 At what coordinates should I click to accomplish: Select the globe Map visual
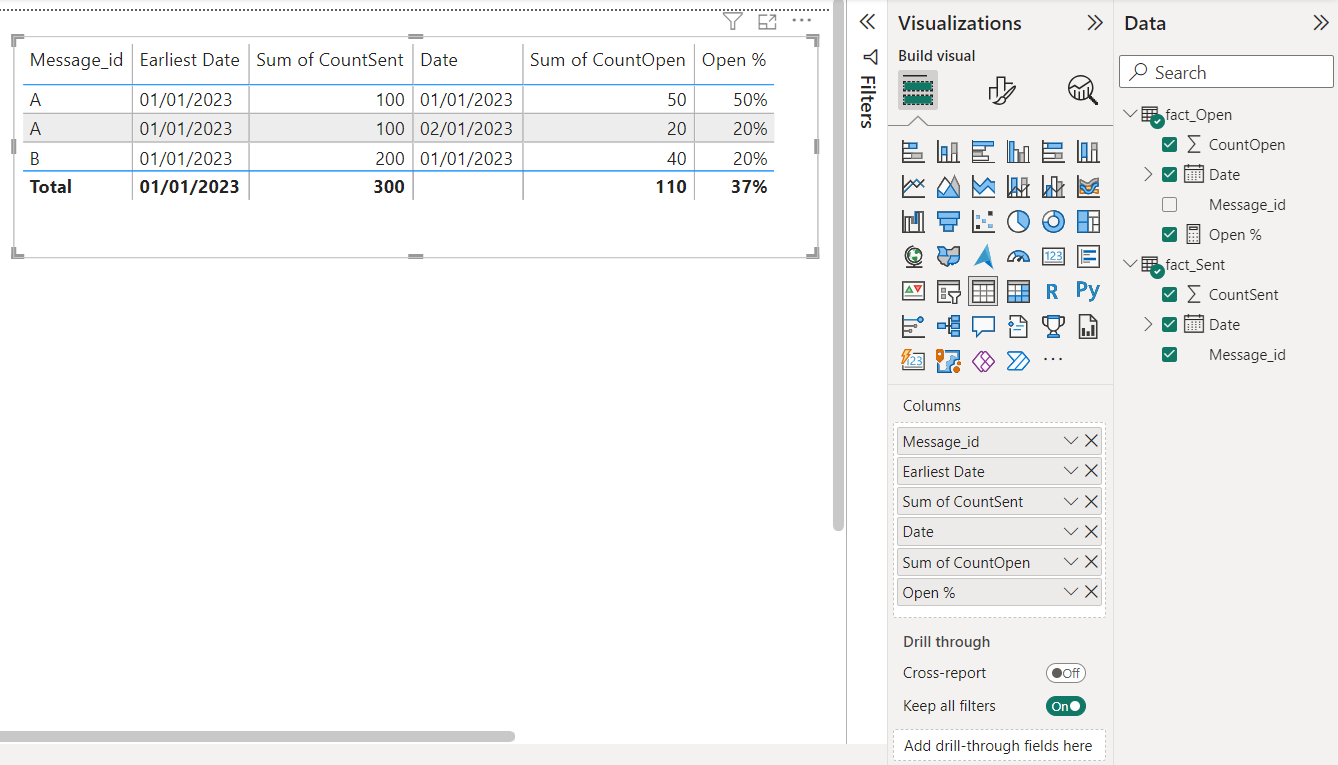(x=913, y=257)
